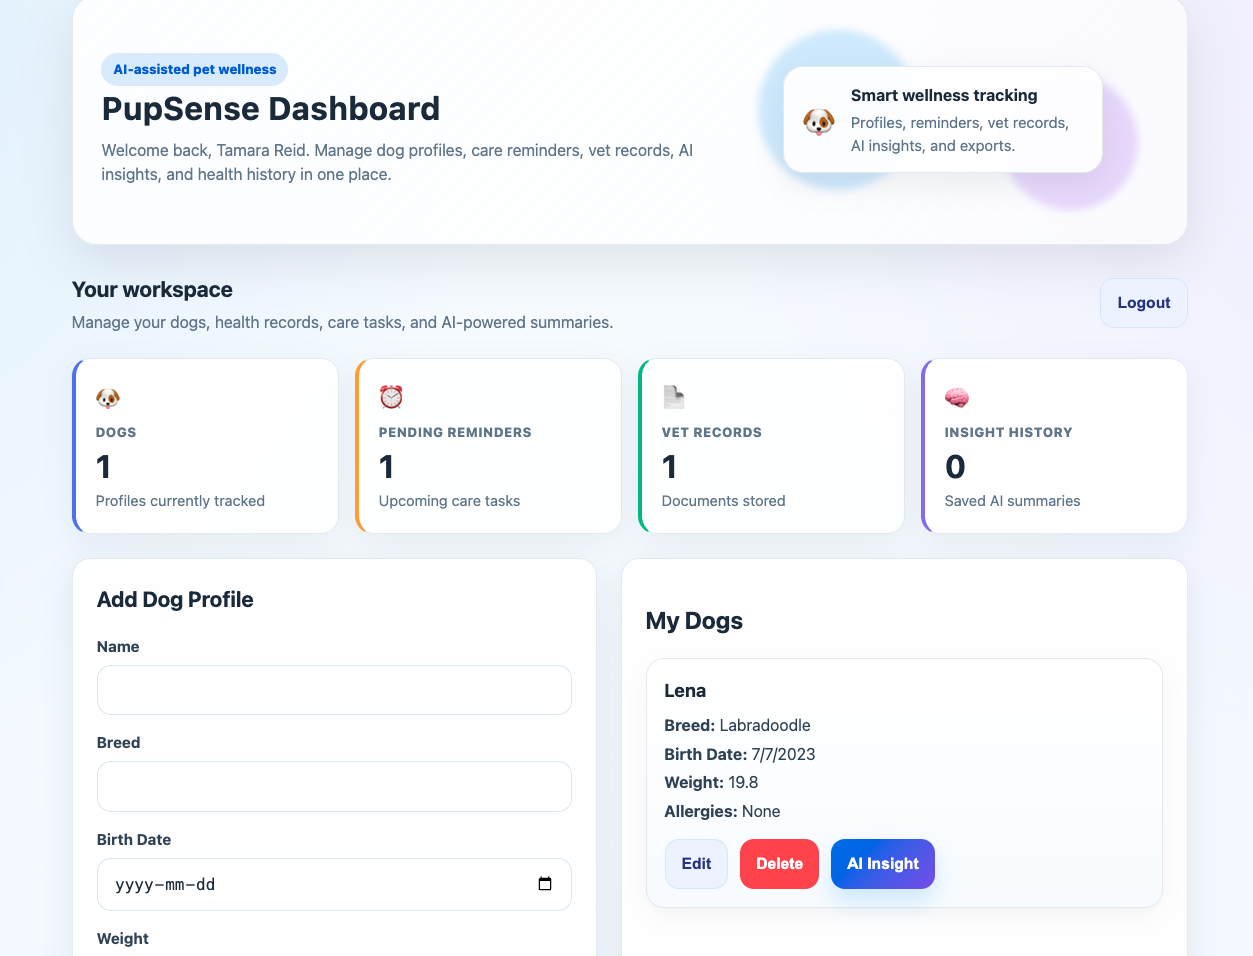The image size is (1253, 956).
Task: Generate an AI Insight for Lena
Action: 882,863
